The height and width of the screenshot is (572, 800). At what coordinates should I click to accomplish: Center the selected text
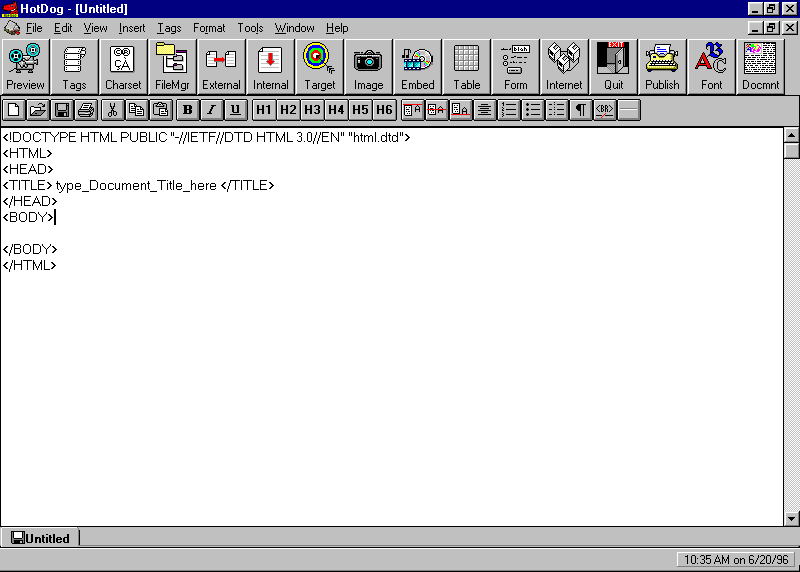point(484,110)
